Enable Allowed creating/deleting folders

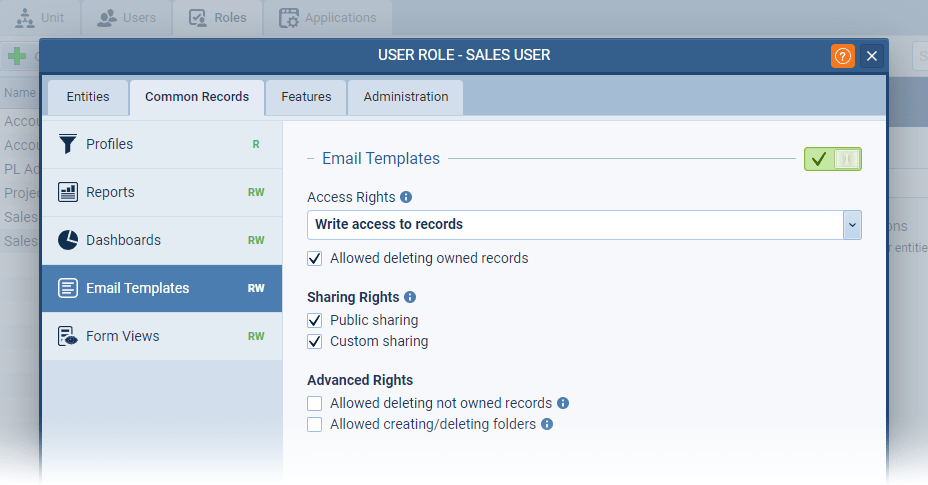[315, 424]
